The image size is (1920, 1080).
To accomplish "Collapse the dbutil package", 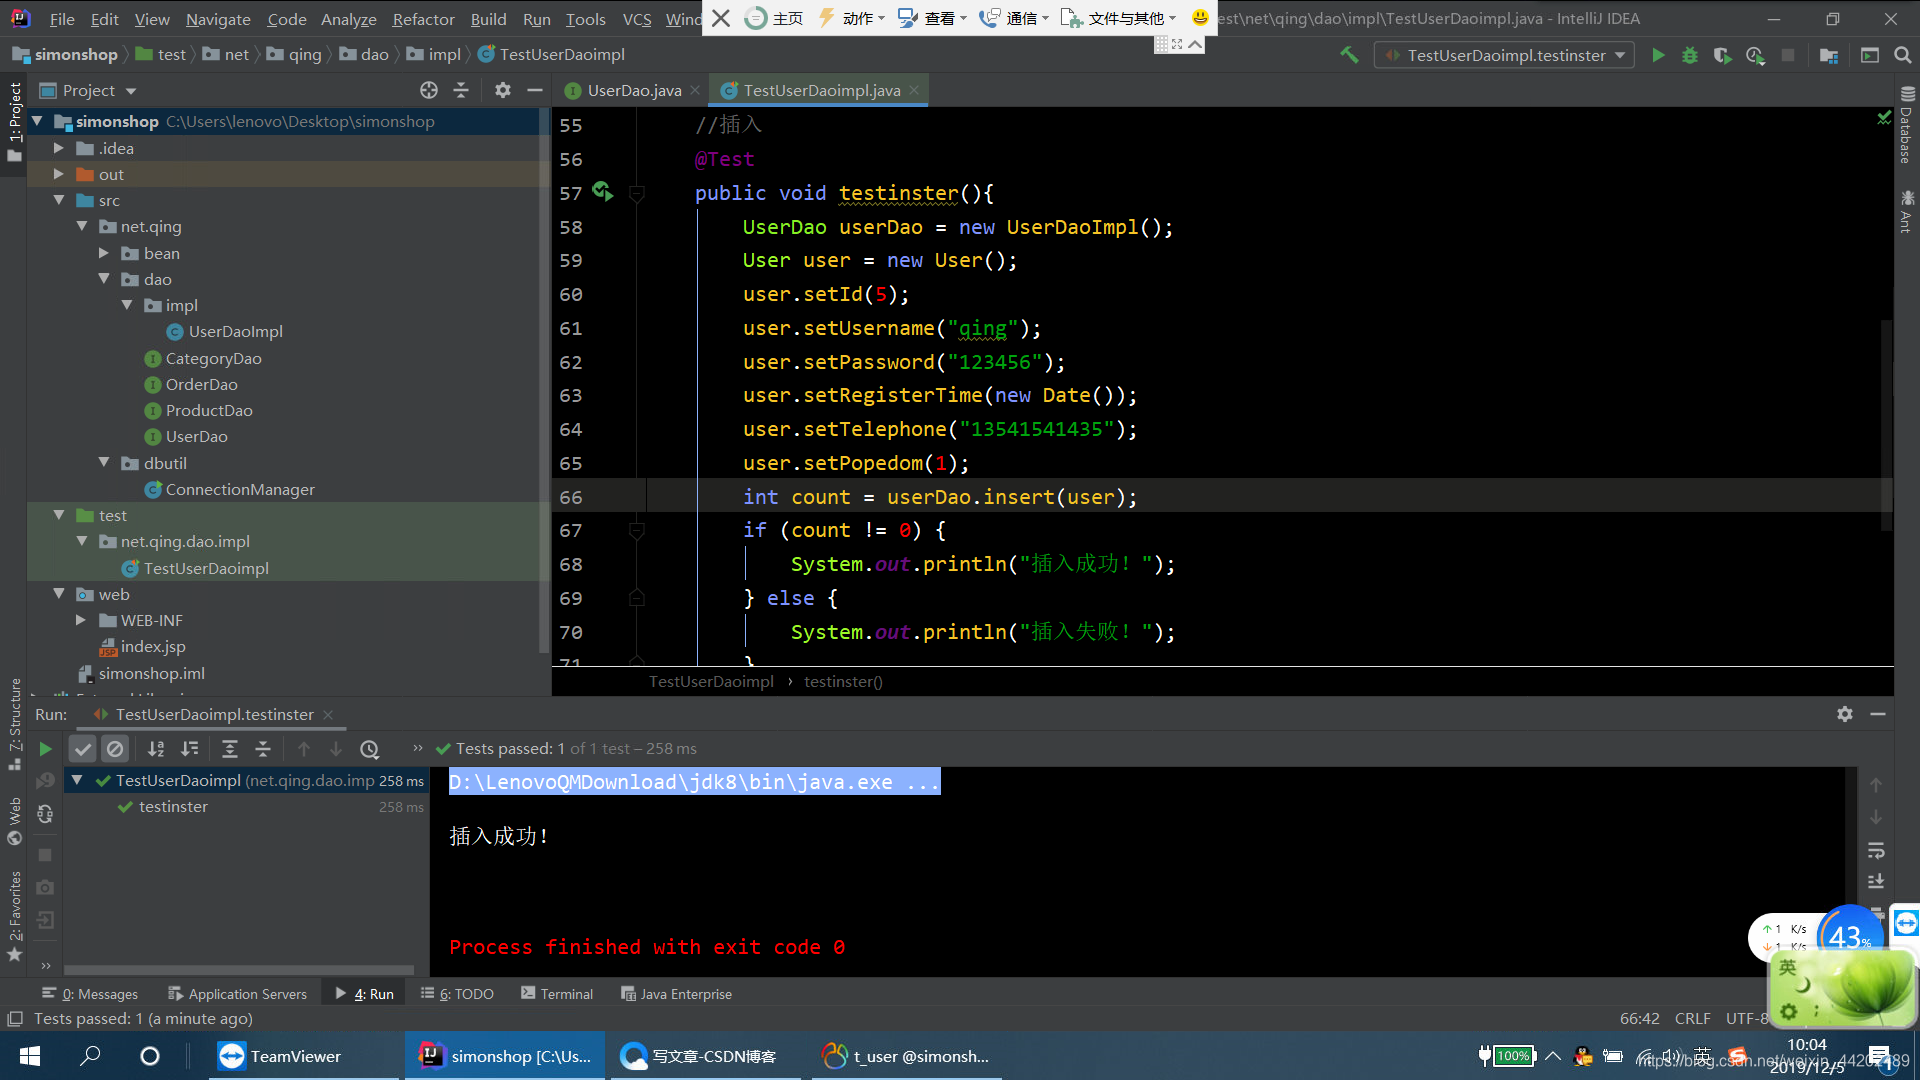I will pyautogui.click(x=104, y=463).
